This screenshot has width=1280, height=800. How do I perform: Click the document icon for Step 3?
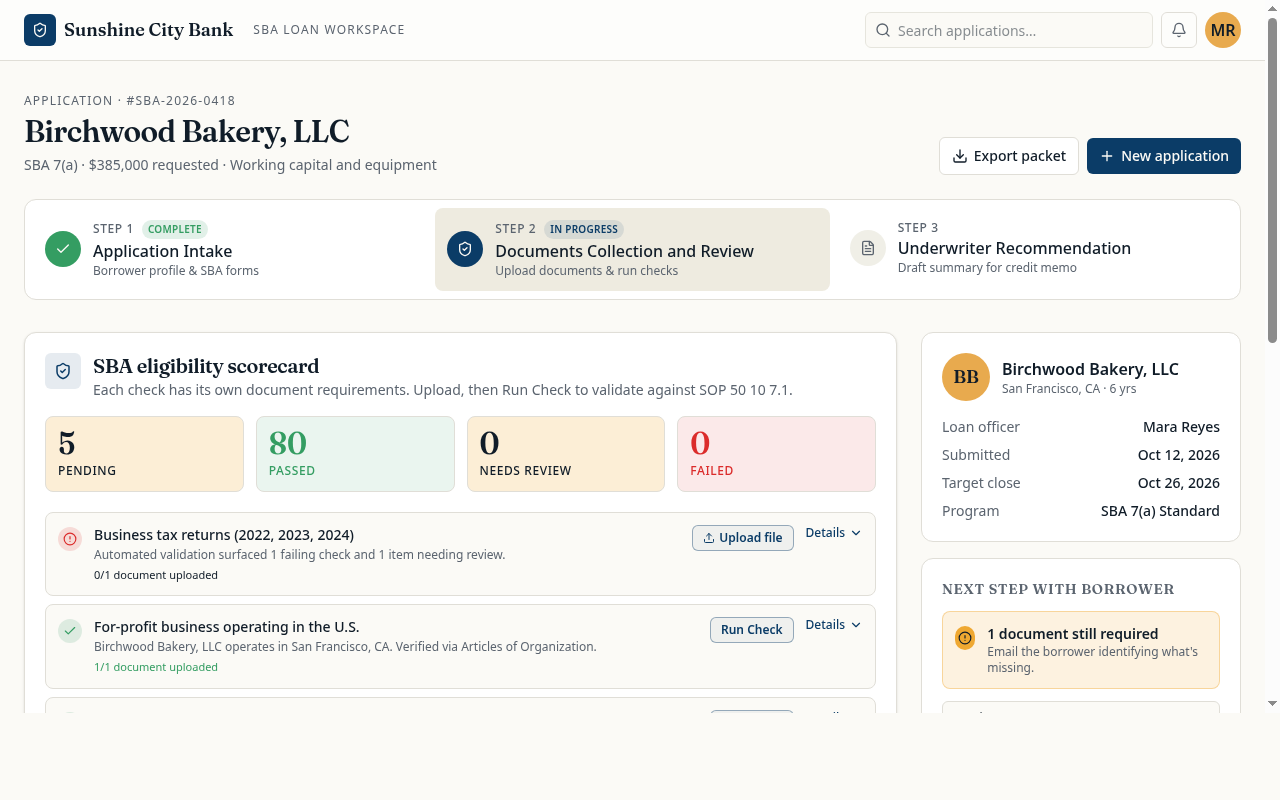pos(868,248)
